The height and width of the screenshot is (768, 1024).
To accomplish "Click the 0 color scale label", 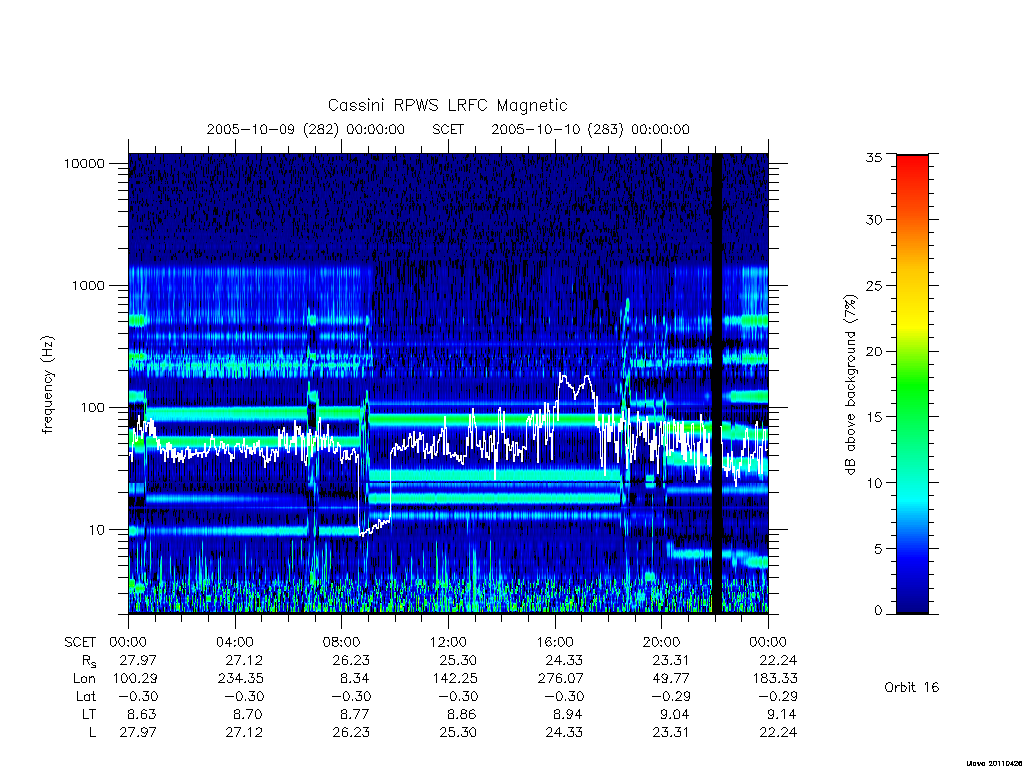I will tap(878, 611).
